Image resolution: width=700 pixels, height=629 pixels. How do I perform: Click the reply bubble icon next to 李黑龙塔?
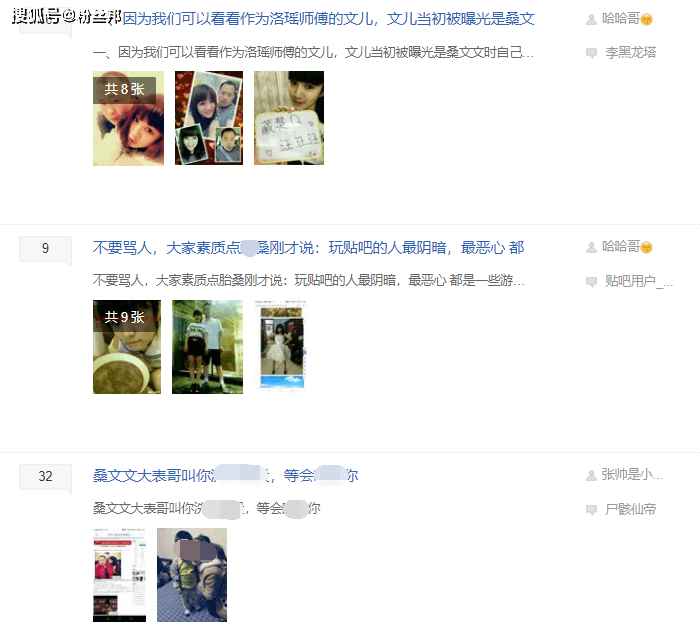[591, 53]
